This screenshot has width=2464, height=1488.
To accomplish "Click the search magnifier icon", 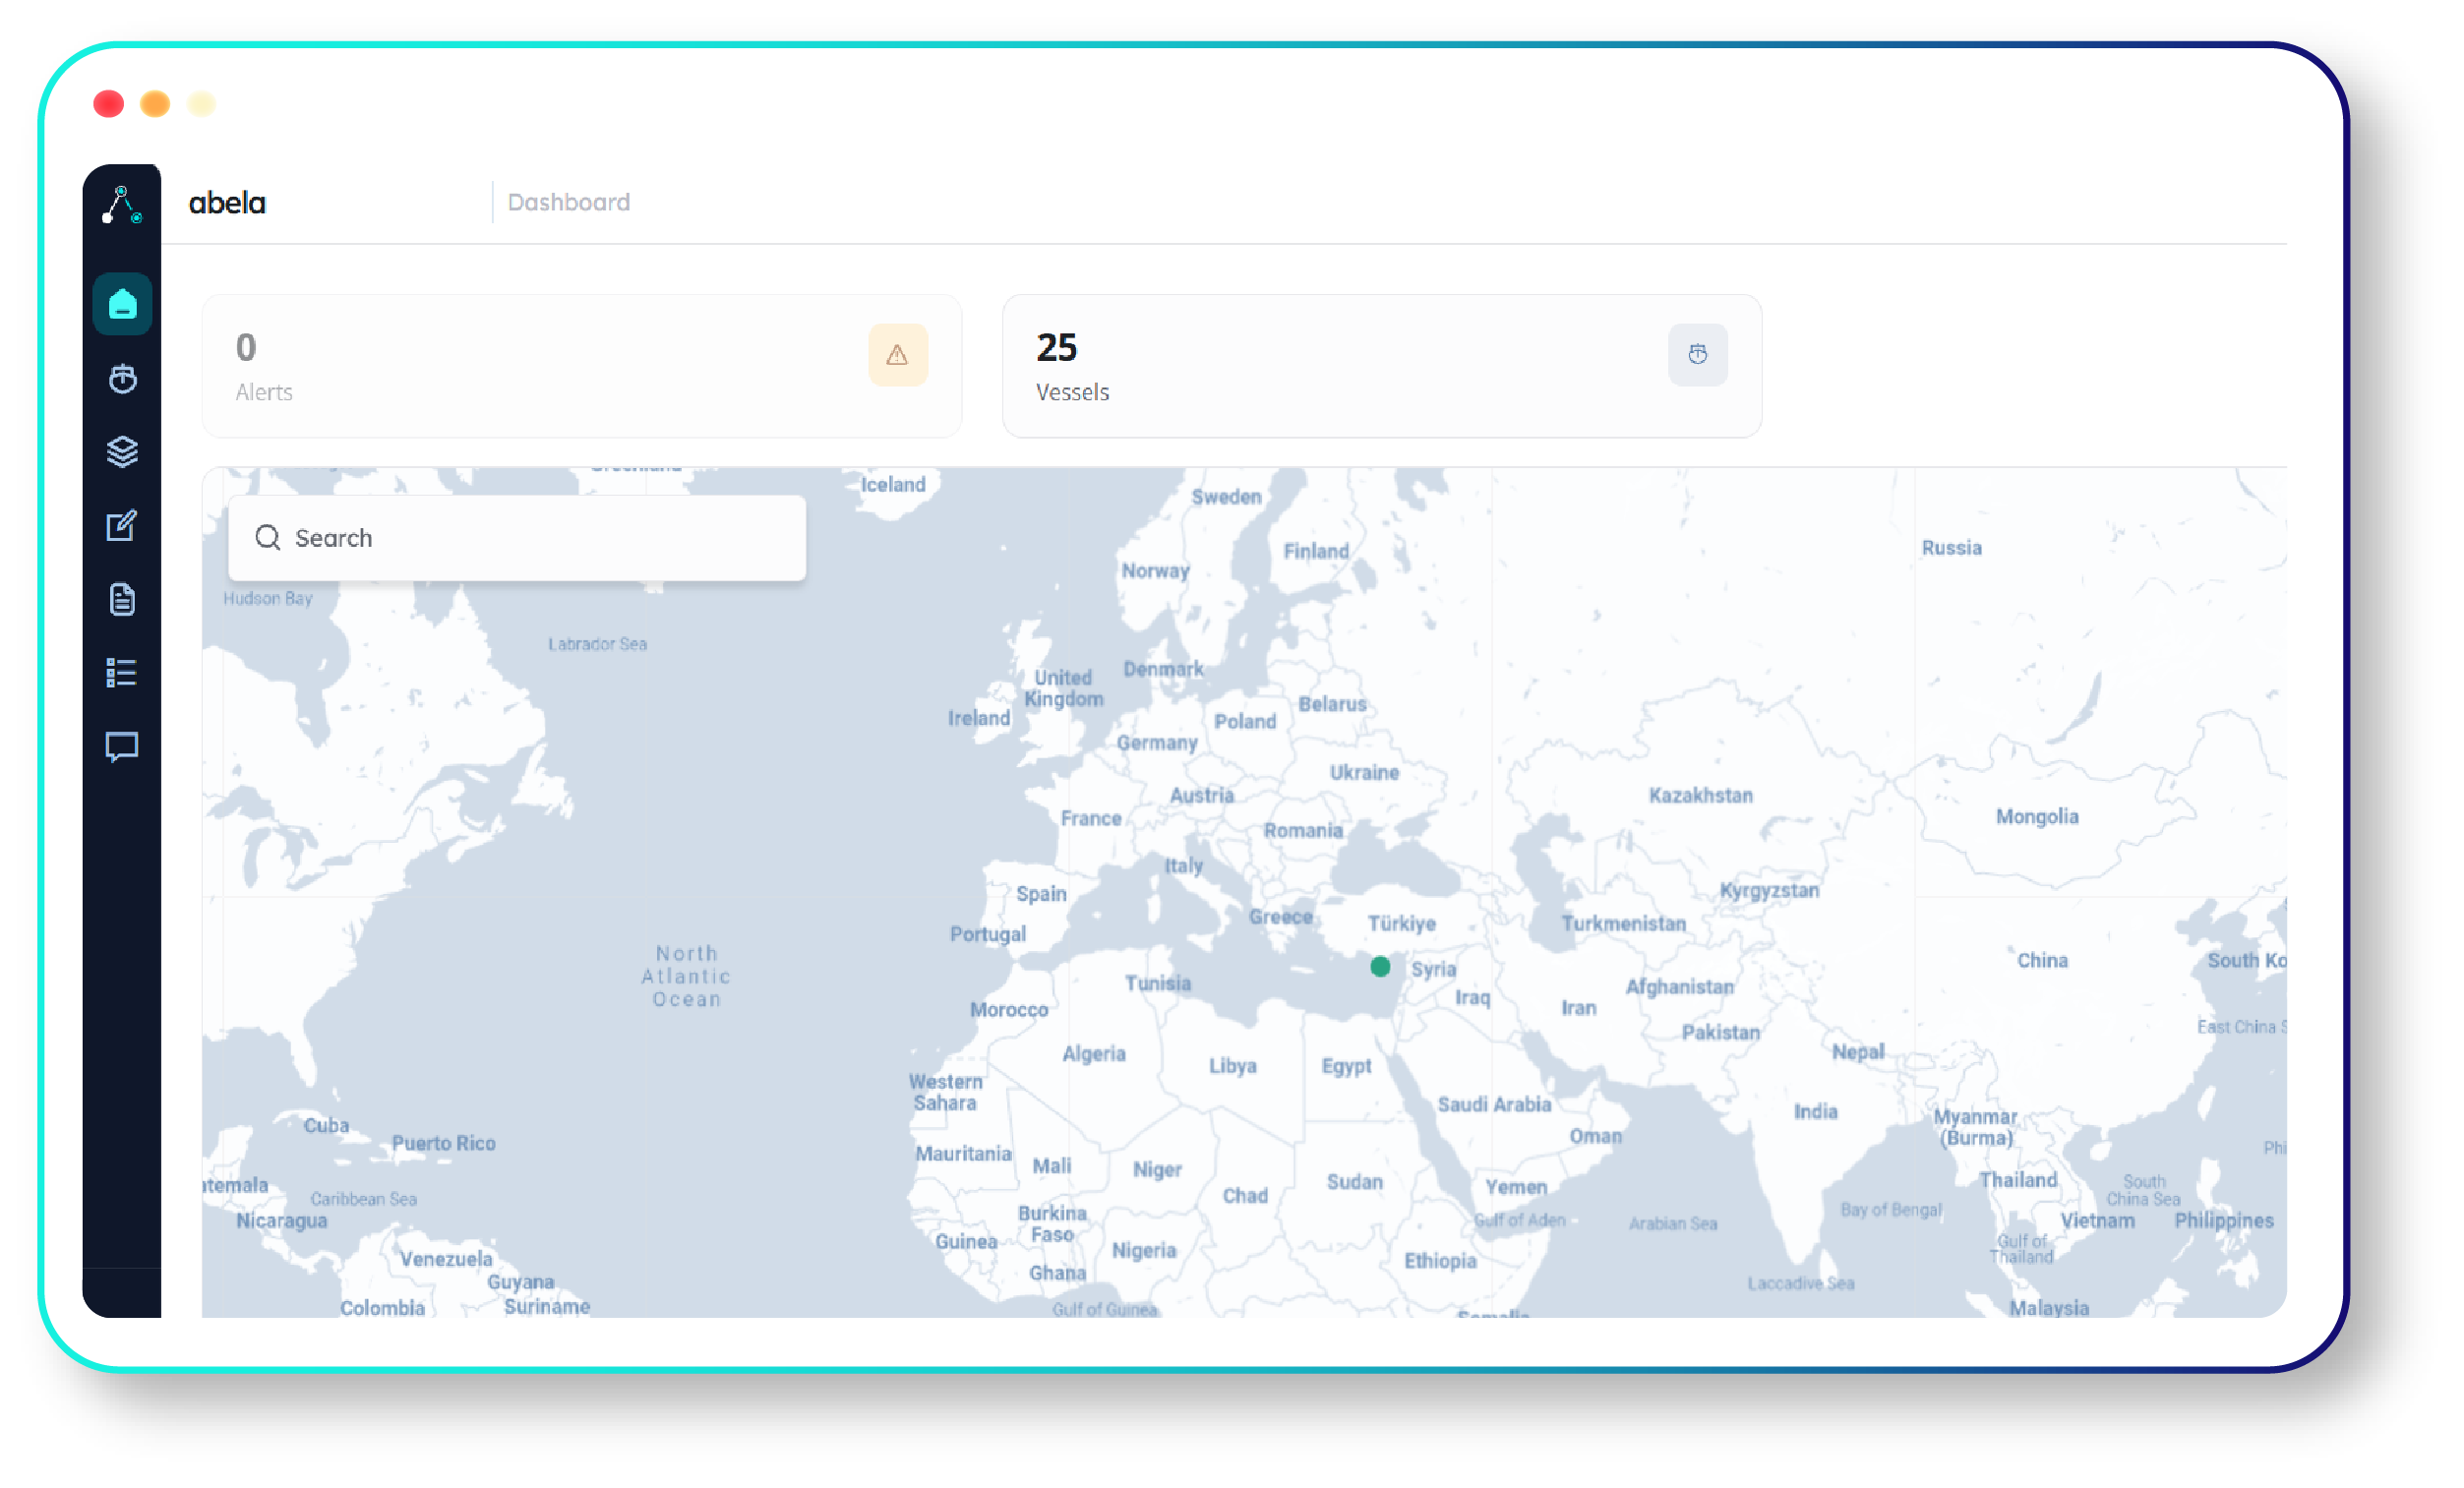I will pyautogui.click(x=267, y=538).
